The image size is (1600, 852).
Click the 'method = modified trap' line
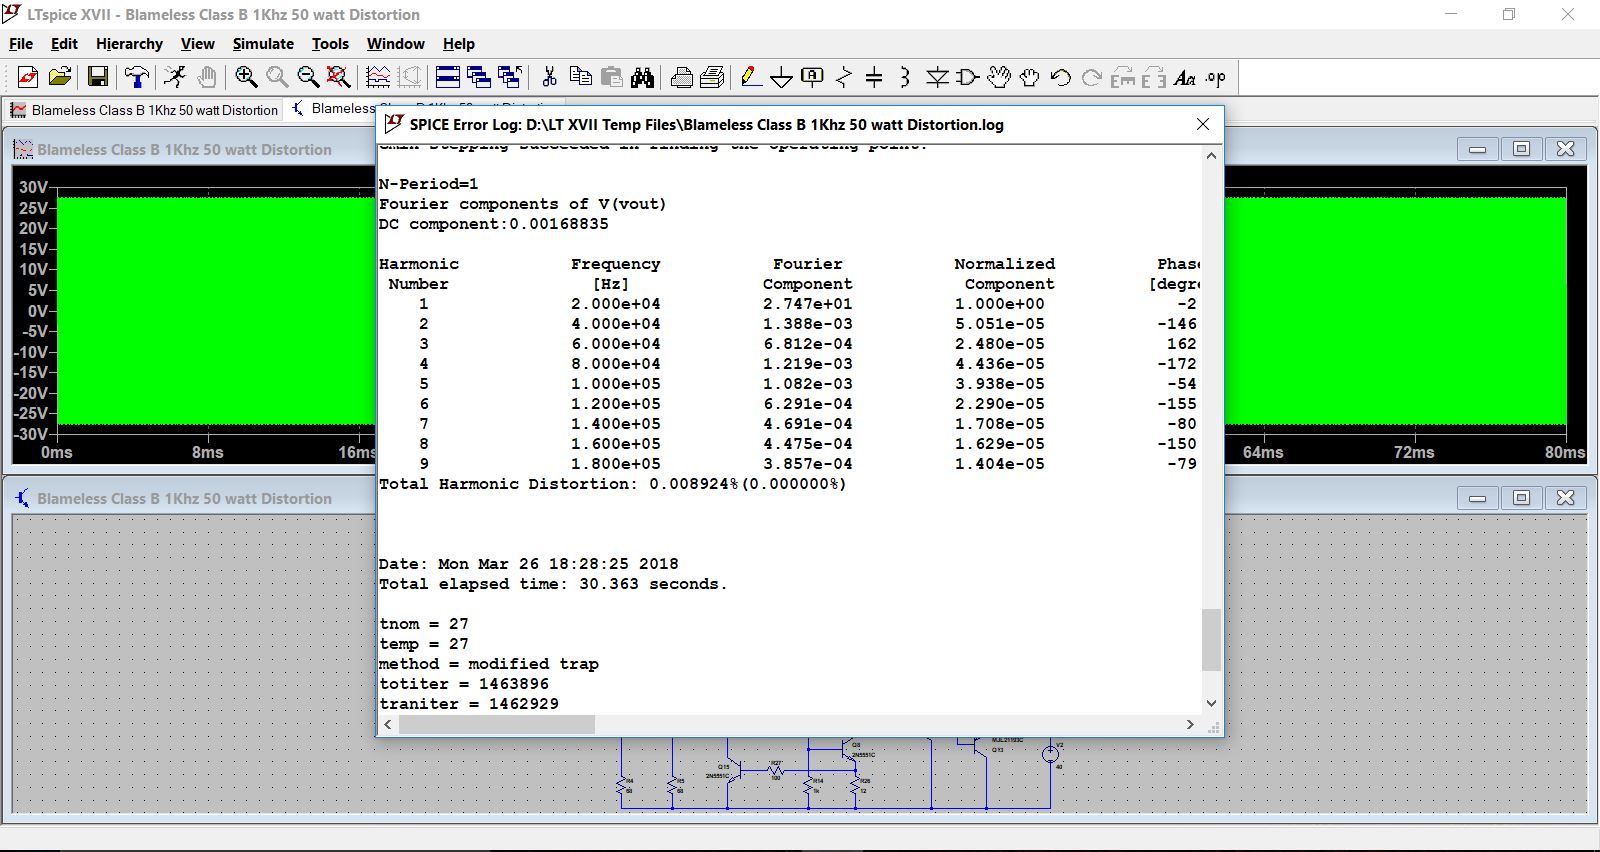(x=488, y=664)
